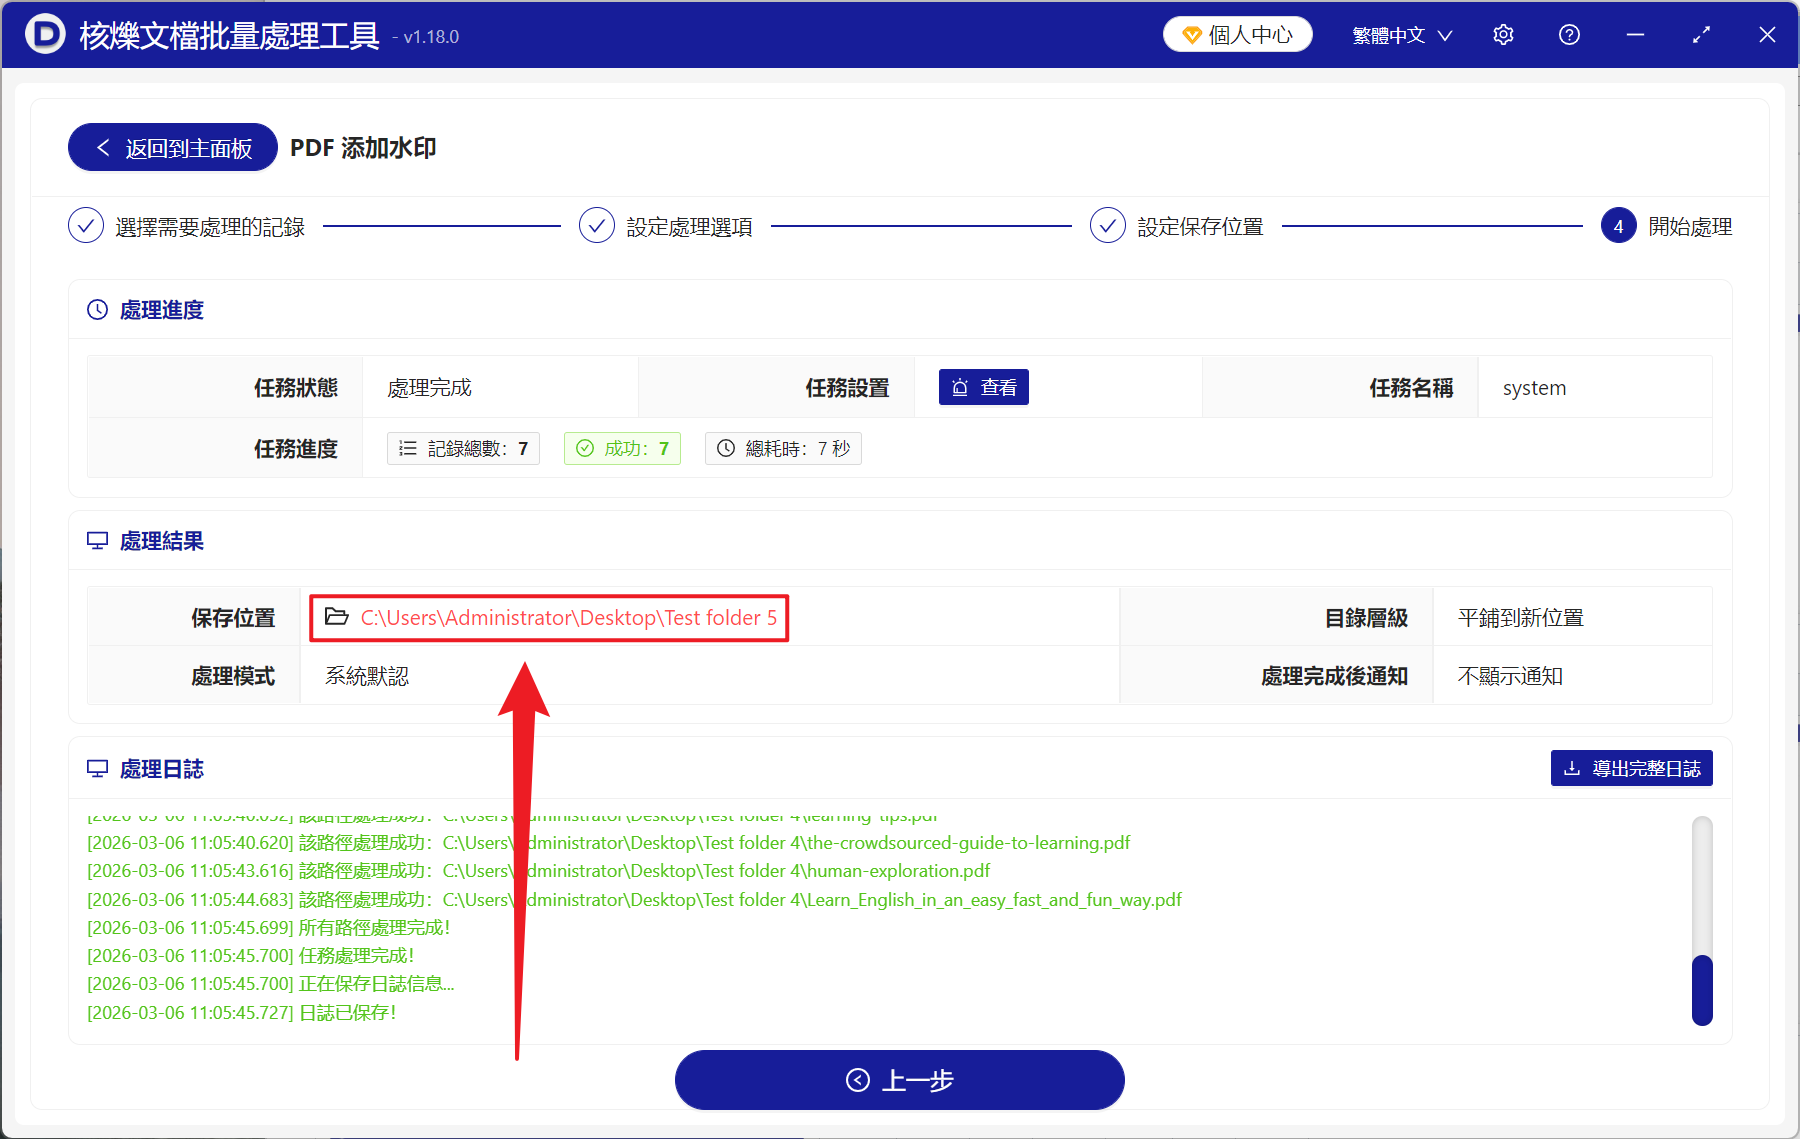This screenshot has height=1139, width=1800.
Task: Click the folder icon in the save path
Action: [336, 617]
